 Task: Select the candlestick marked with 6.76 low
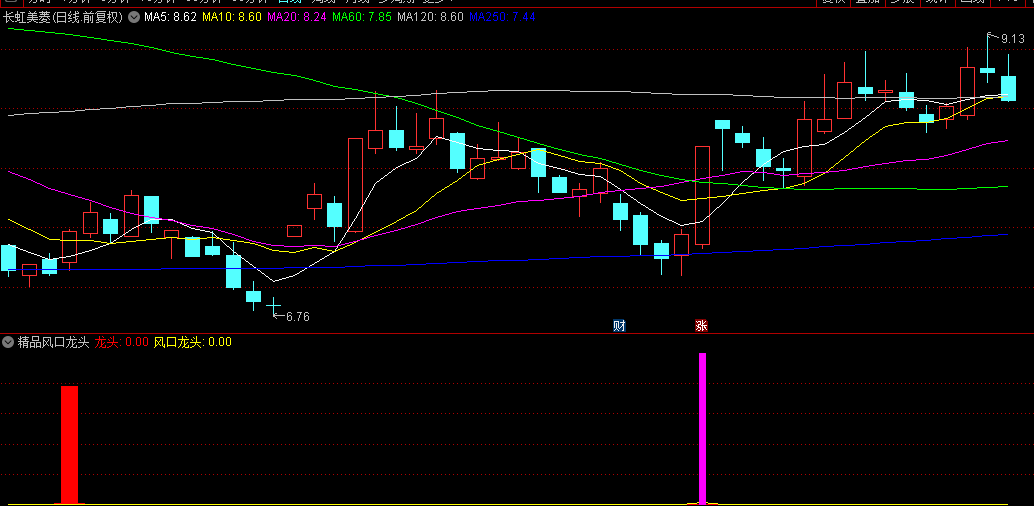(x=273, y=305)
